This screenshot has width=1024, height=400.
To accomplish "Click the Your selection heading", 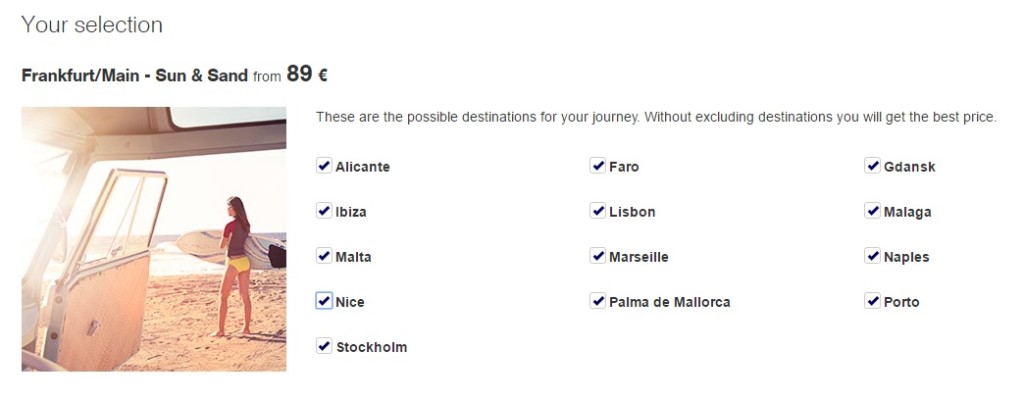I will coord(91,24).
